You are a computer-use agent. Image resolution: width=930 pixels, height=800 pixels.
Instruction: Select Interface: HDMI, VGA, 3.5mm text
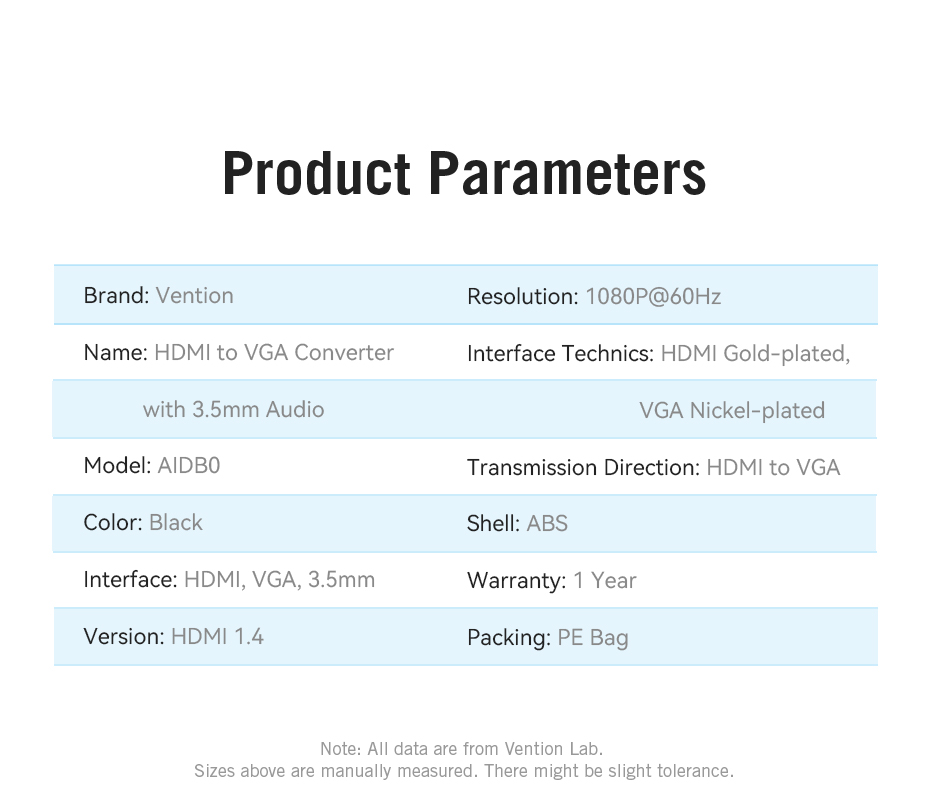229,580
